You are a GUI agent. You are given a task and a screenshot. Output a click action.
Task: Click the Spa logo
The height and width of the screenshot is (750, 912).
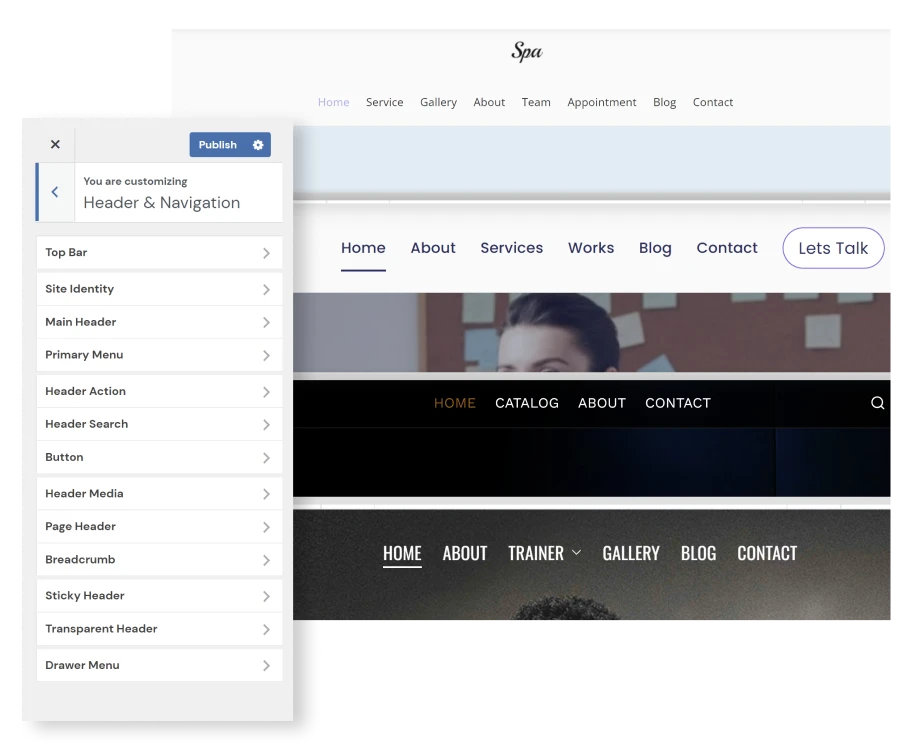pos(527,51)
